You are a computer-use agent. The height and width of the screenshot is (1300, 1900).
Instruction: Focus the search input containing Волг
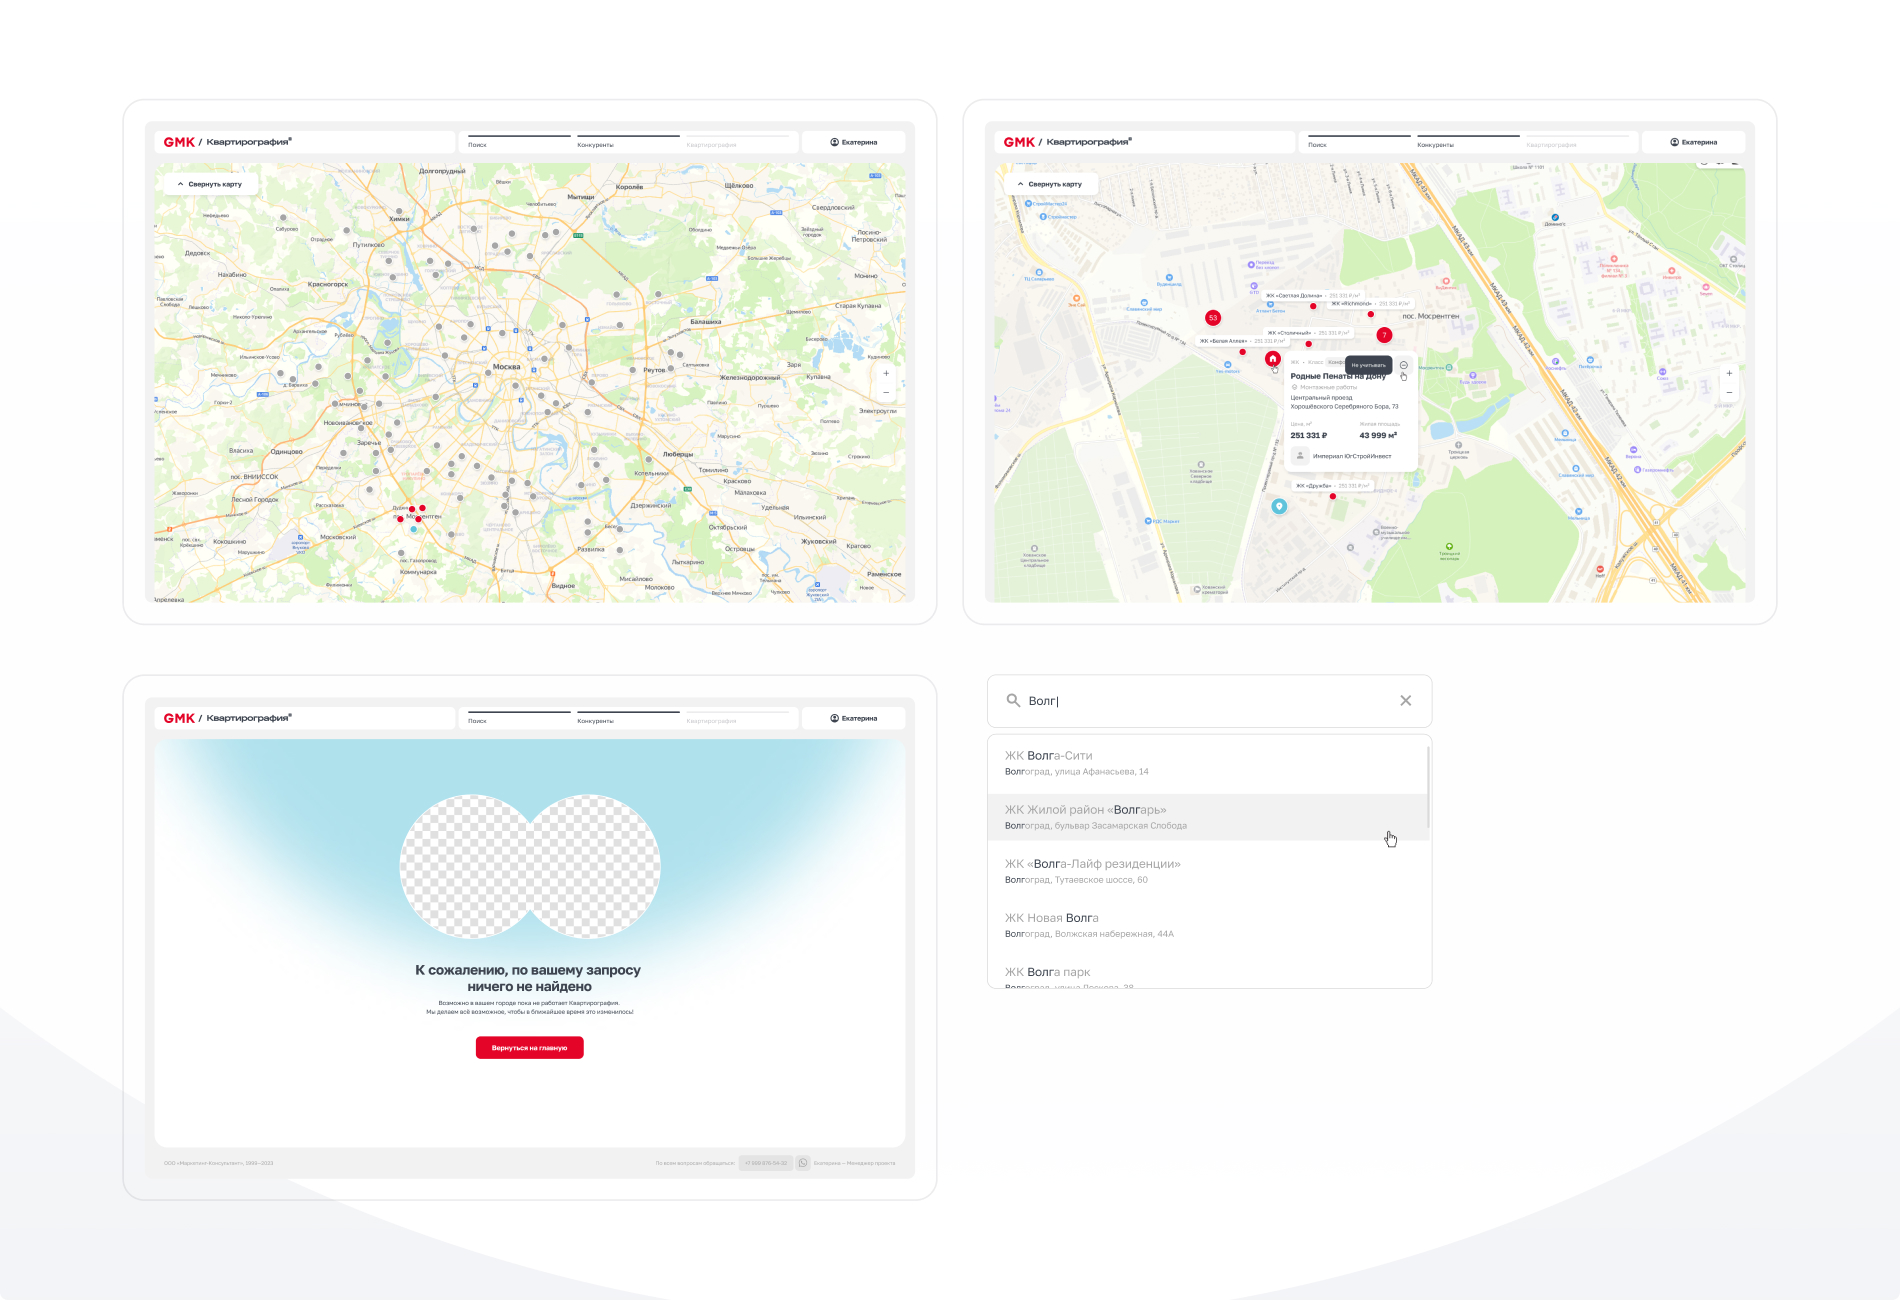coord(1200,701)
